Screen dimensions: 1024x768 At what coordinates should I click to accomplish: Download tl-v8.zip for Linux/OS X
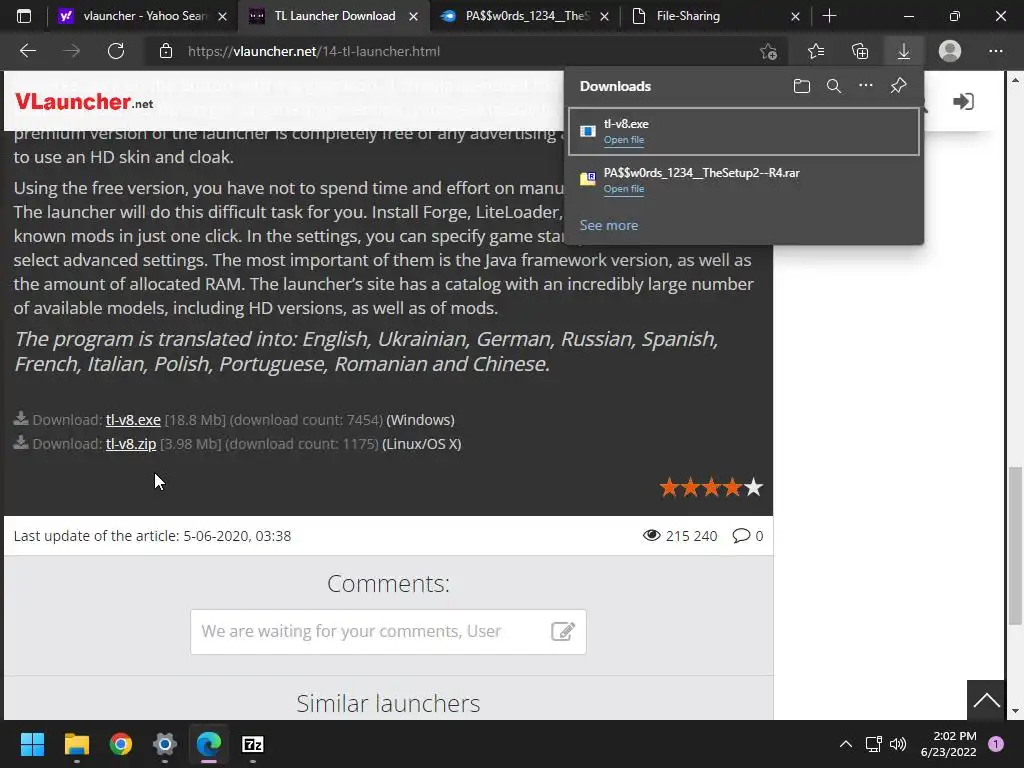click(x=131, y=444)
